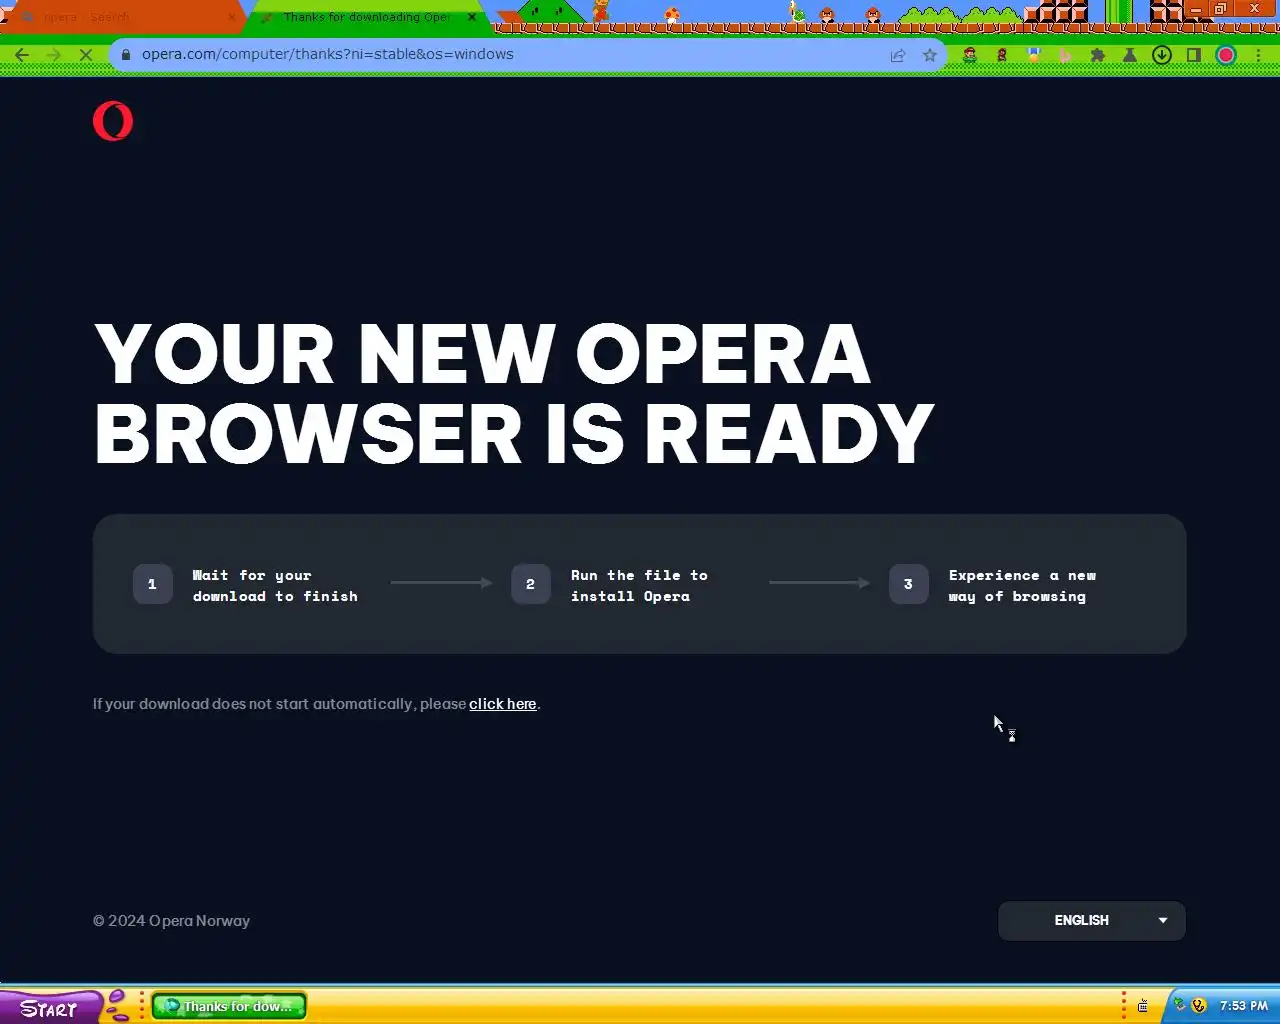Image resolution: width=1280 pixels, height=1024 pixels.
Task: Open the Chrome three-dot menu
Action: tap(1258, 55)
